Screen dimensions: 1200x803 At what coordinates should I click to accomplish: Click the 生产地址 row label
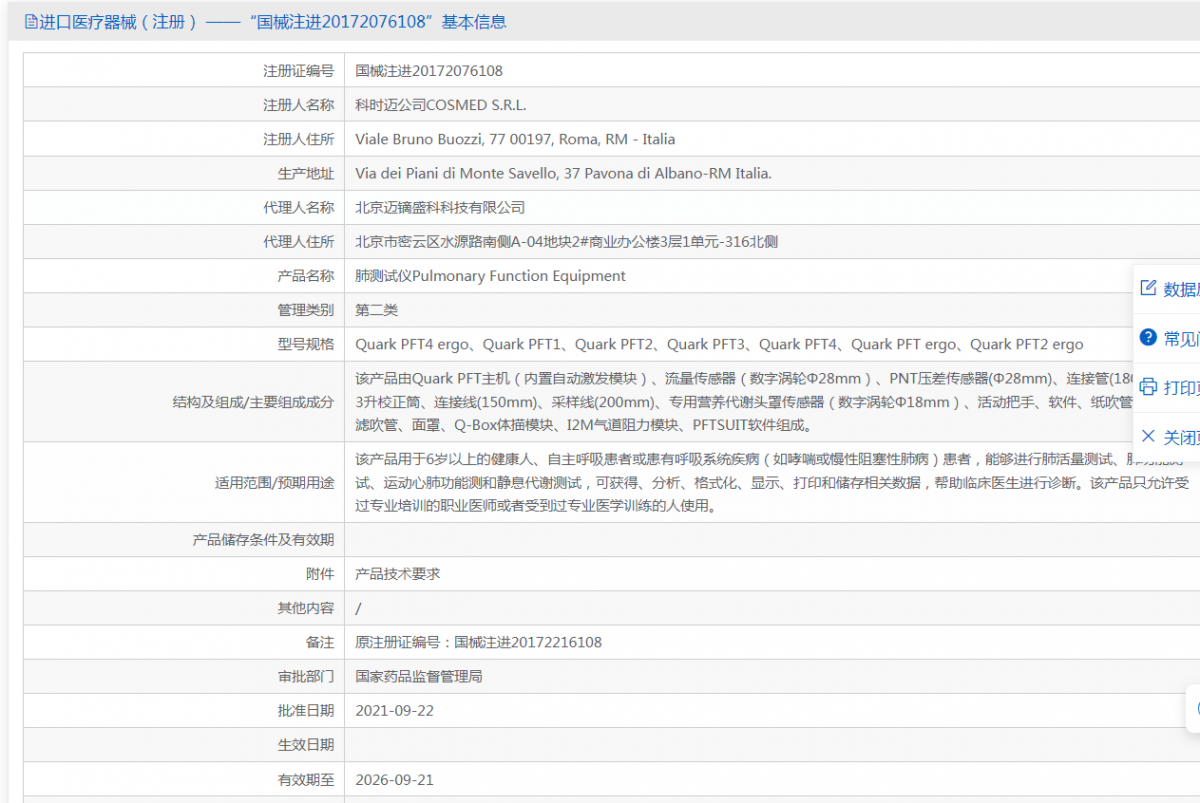click(306, 173)
